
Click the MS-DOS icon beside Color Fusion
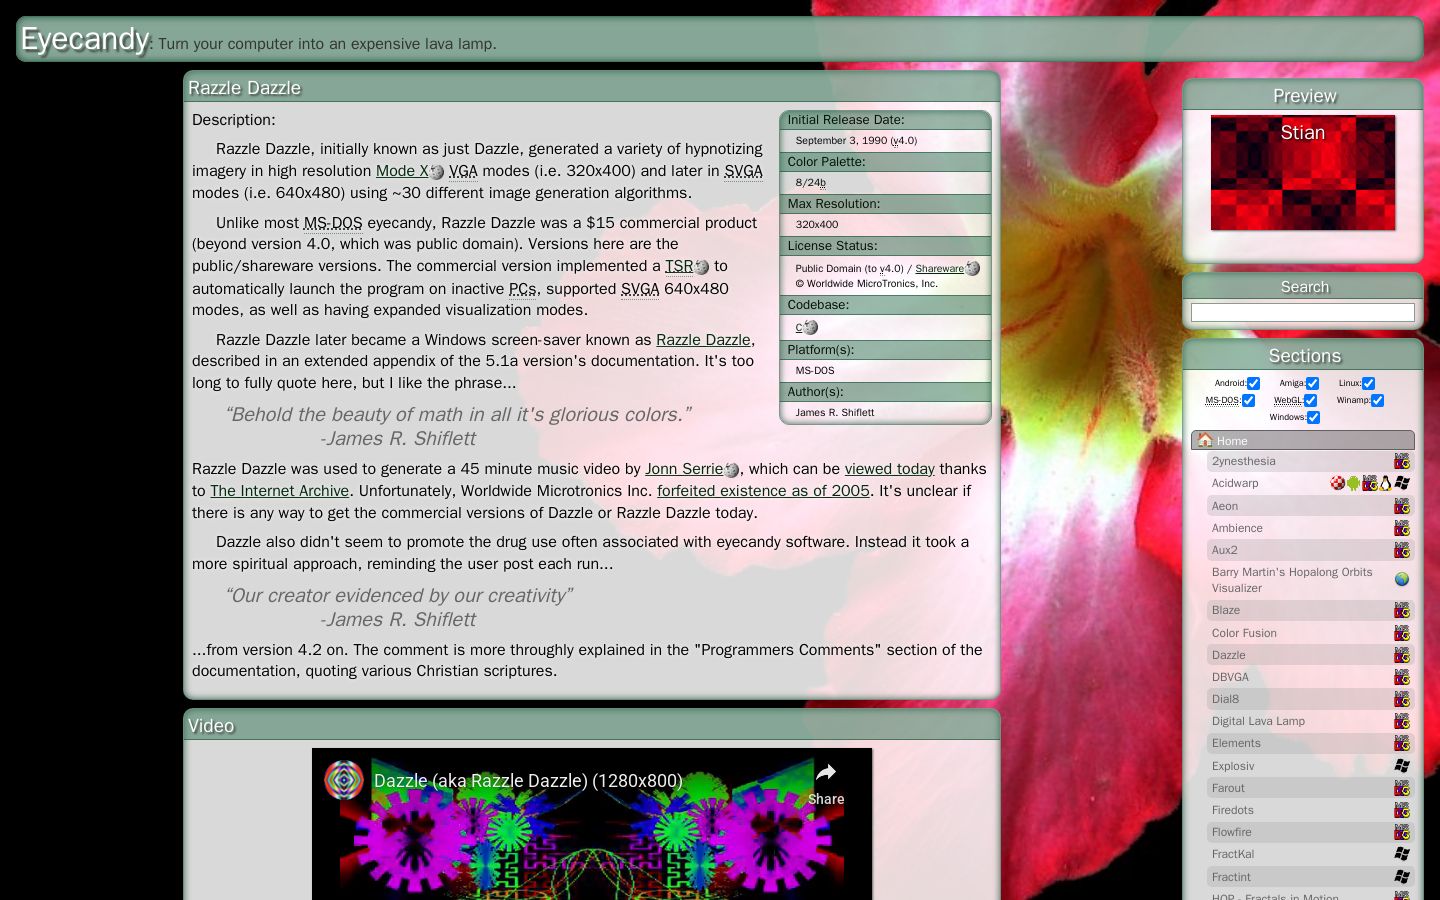point(1402,633)
